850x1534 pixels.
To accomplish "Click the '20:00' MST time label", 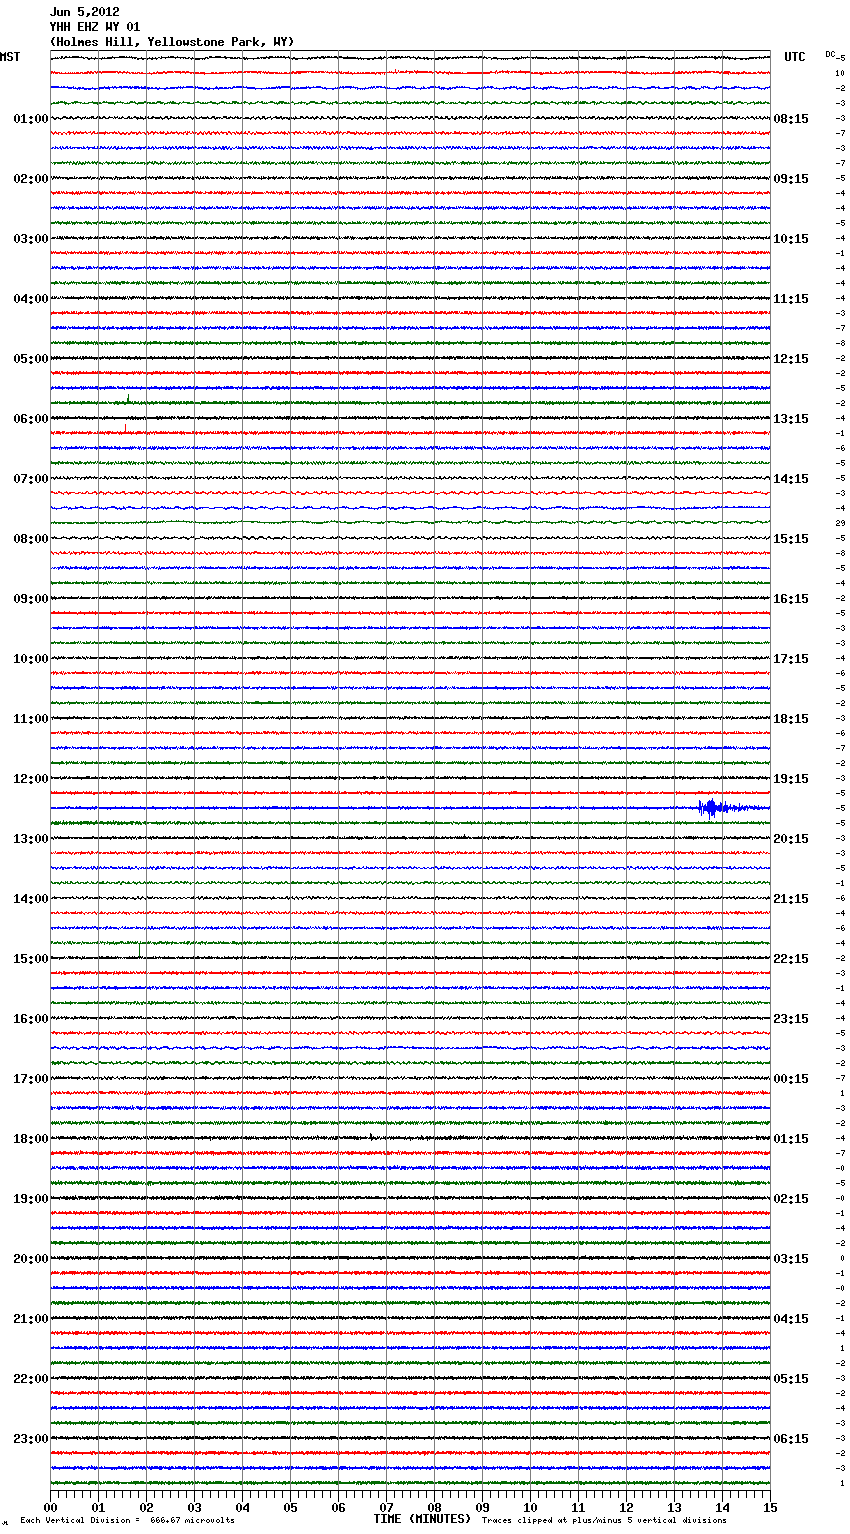I will click(31, 1258).
